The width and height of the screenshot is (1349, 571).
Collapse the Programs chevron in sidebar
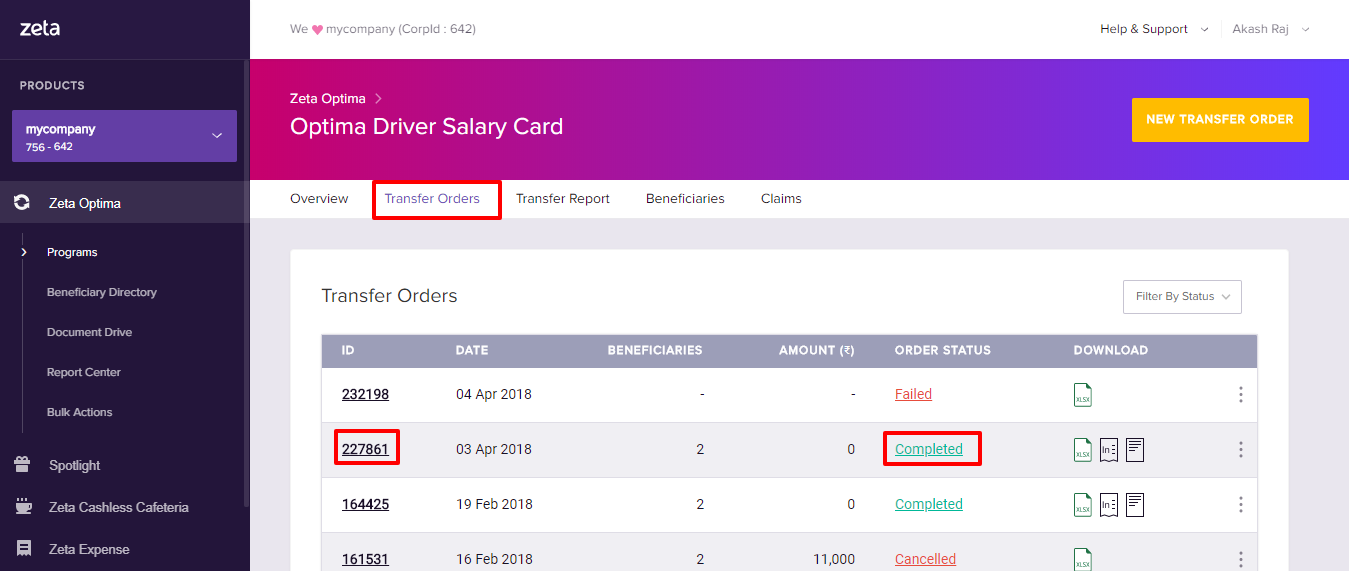(24, 252)
